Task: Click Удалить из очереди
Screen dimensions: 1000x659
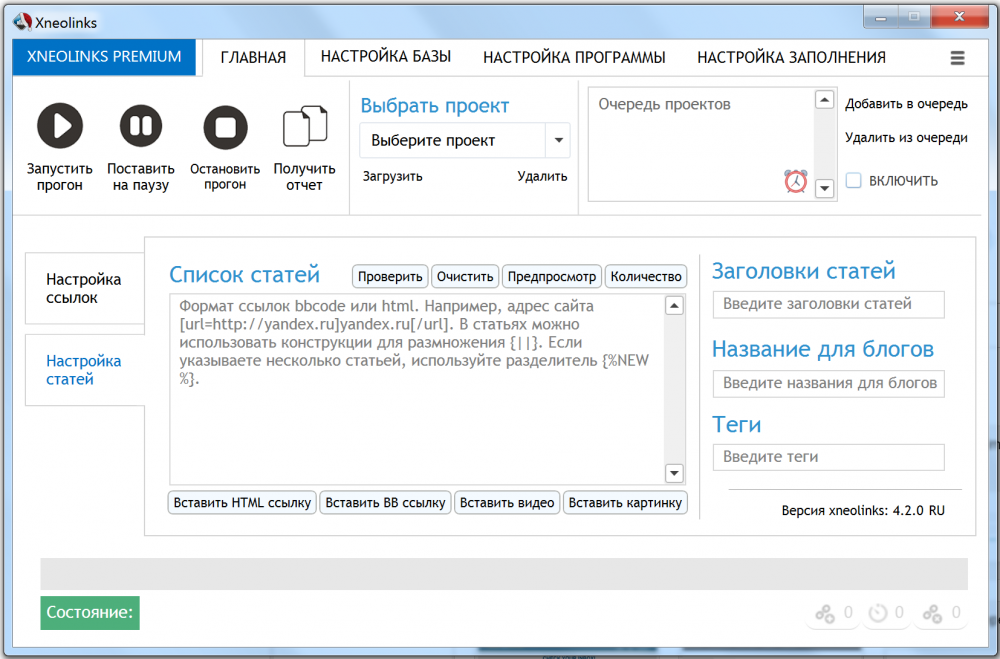Action: pyautogui.click(x=906, y=138)
